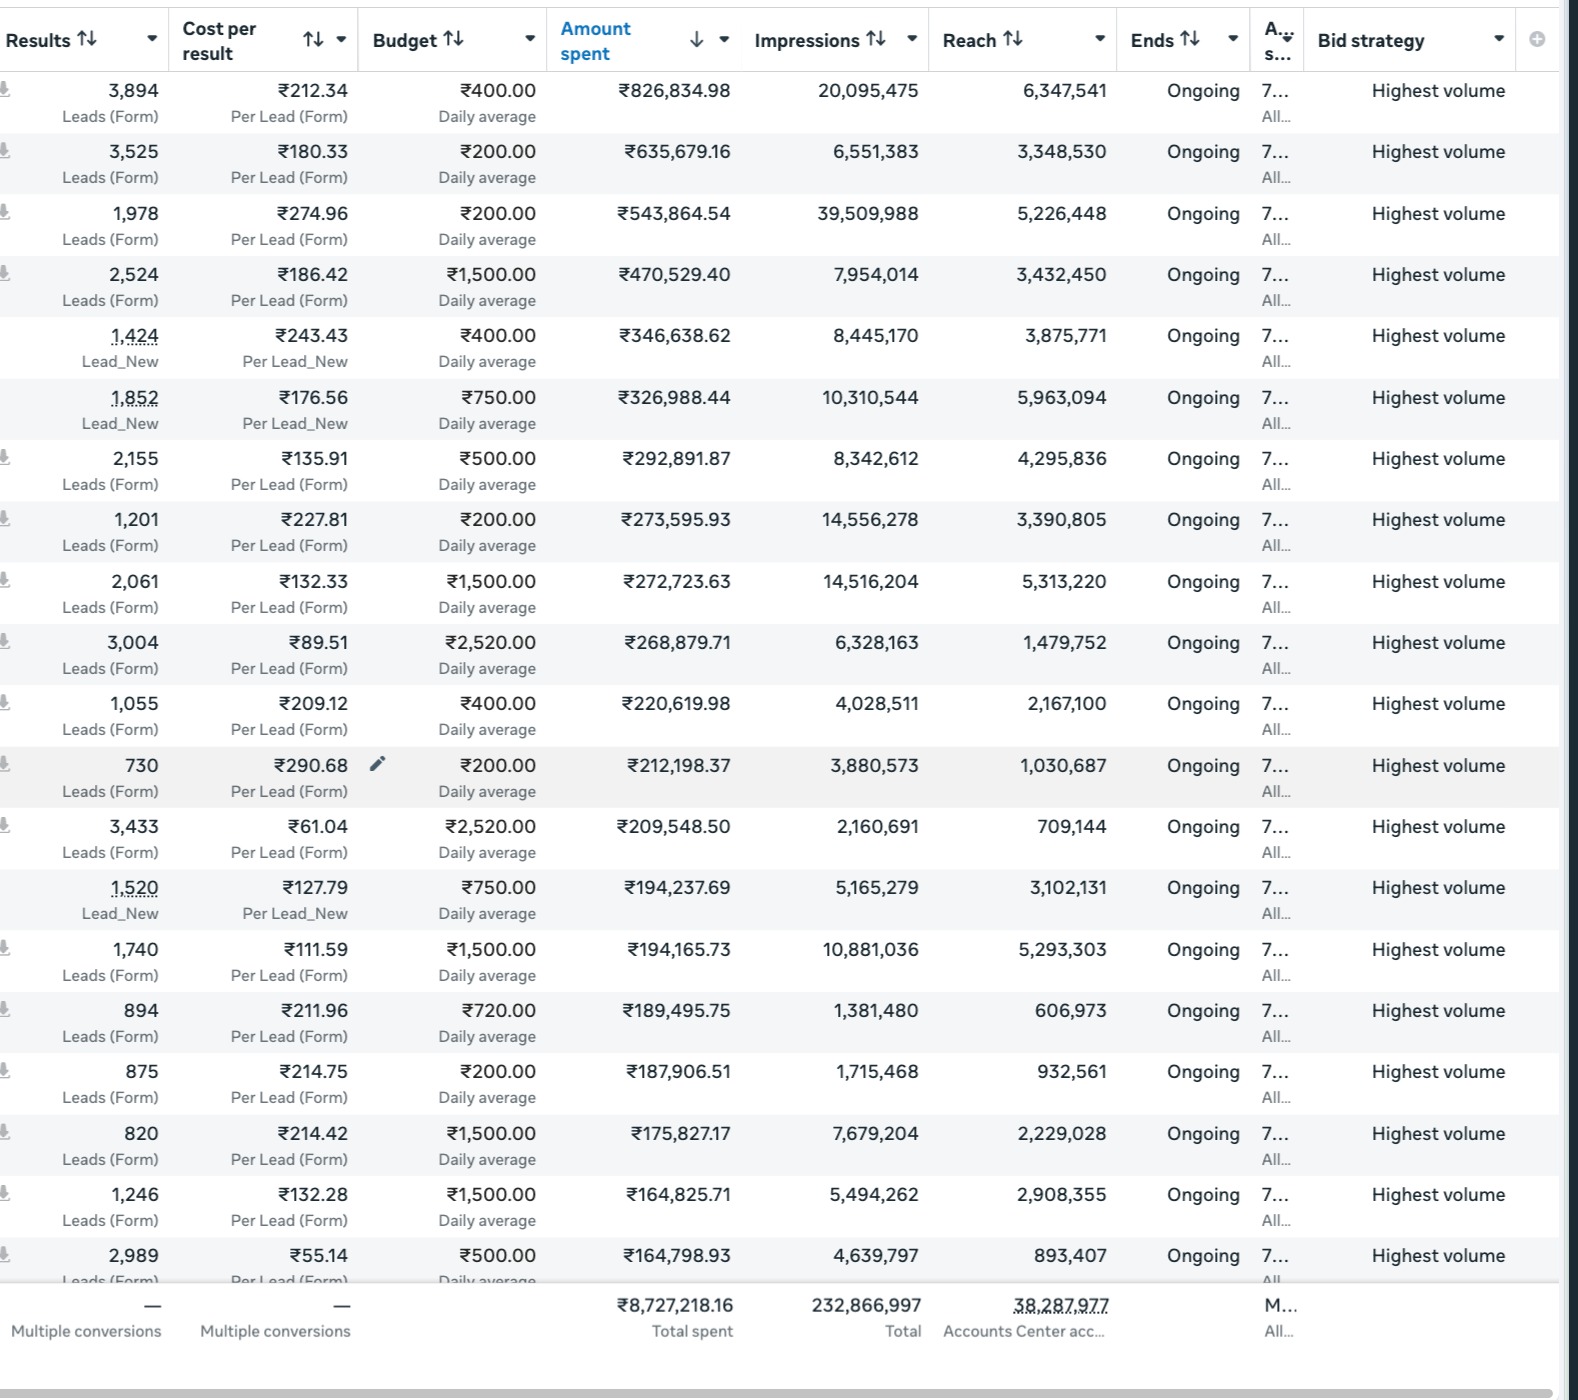
Task: Click the 932,561 reach cell
Action: point(1071,1072)
